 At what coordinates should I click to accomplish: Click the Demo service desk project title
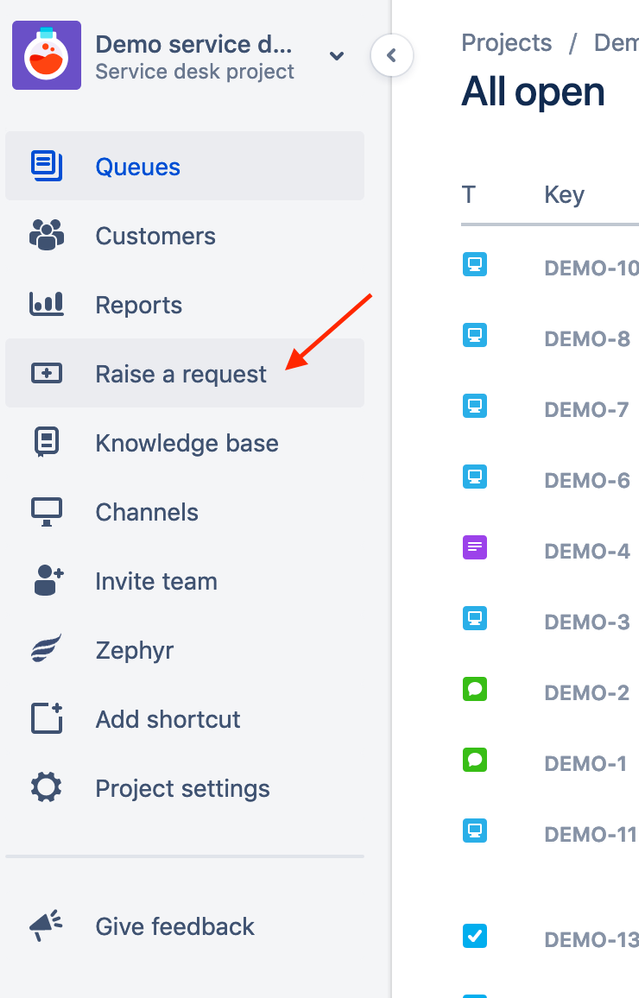(x=193, y=44)
